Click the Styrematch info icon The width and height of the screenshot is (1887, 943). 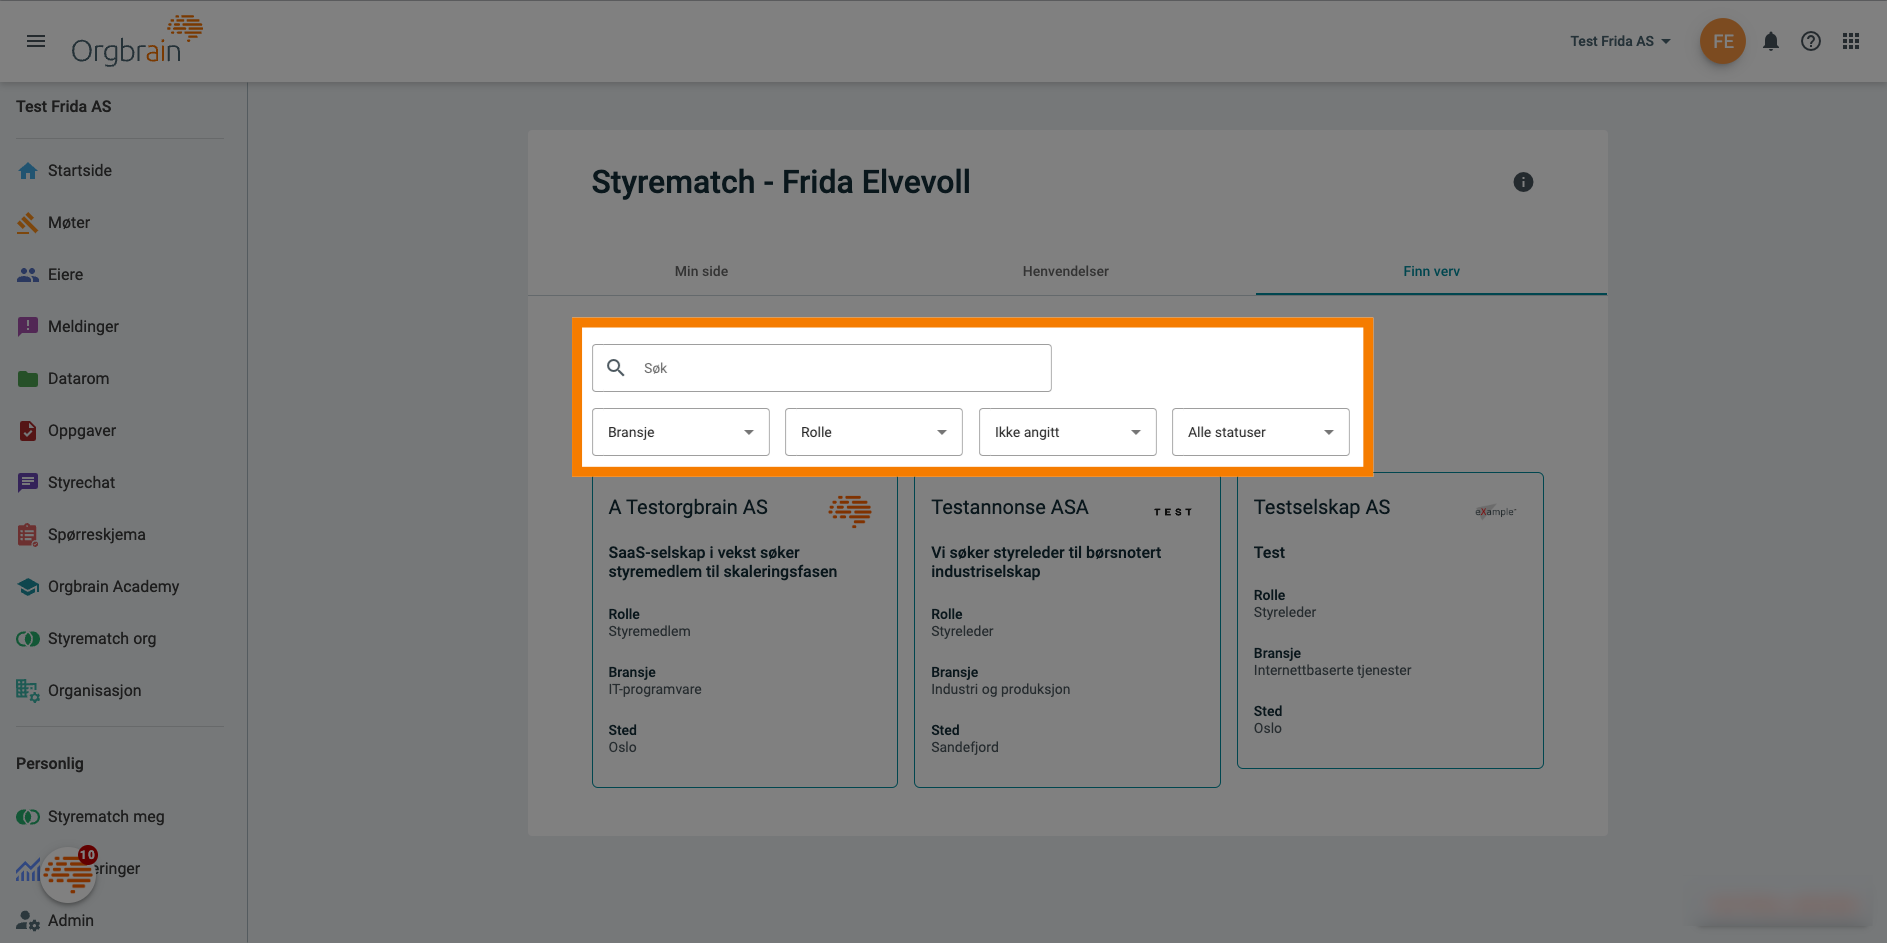click(x=1523, y=182)
